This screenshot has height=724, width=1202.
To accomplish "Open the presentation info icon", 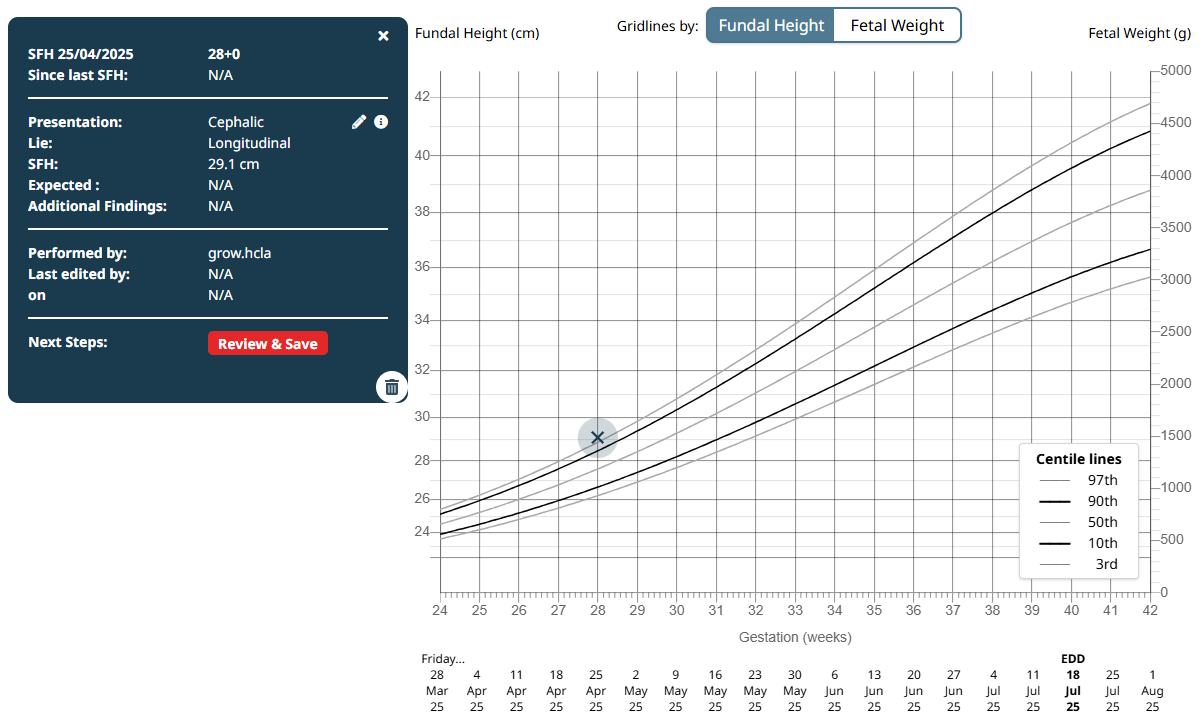I will point(381,122).
